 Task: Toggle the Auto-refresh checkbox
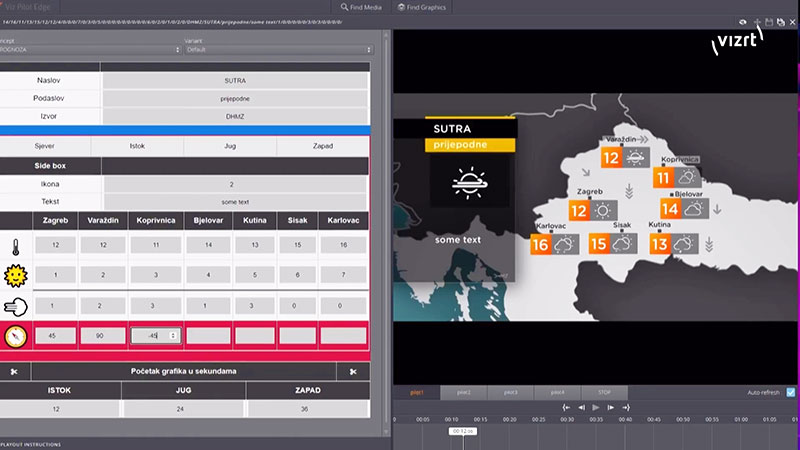click(x=791, y=392)
